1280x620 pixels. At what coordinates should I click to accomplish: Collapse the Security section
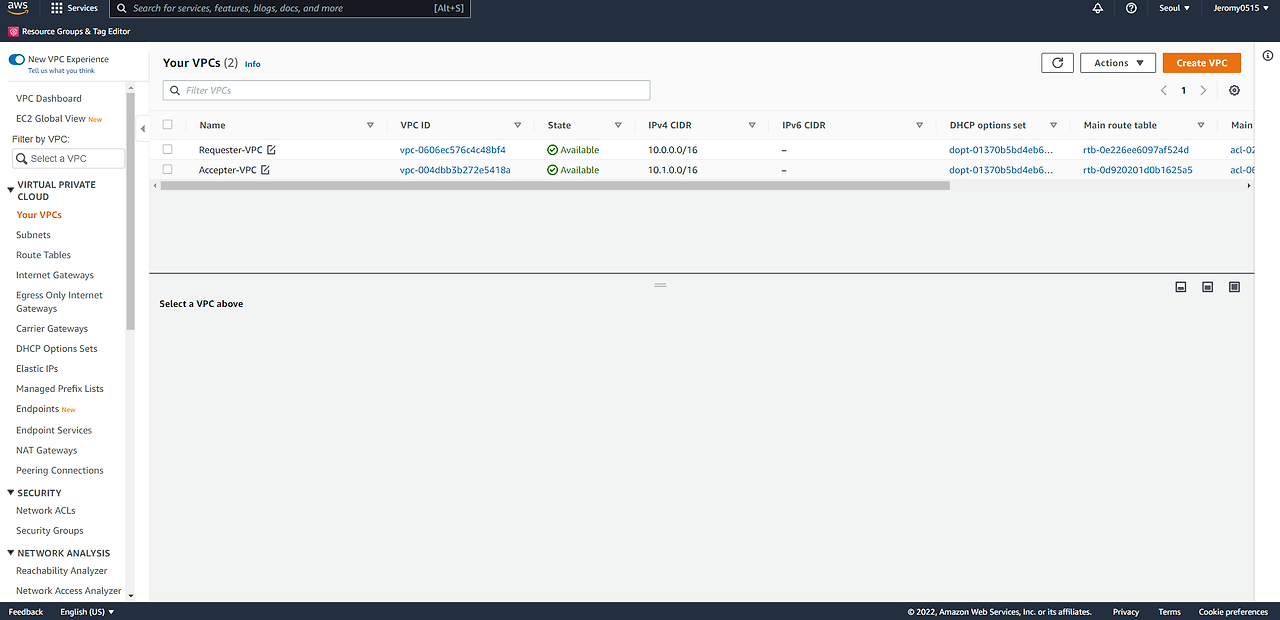click(11, 493)
